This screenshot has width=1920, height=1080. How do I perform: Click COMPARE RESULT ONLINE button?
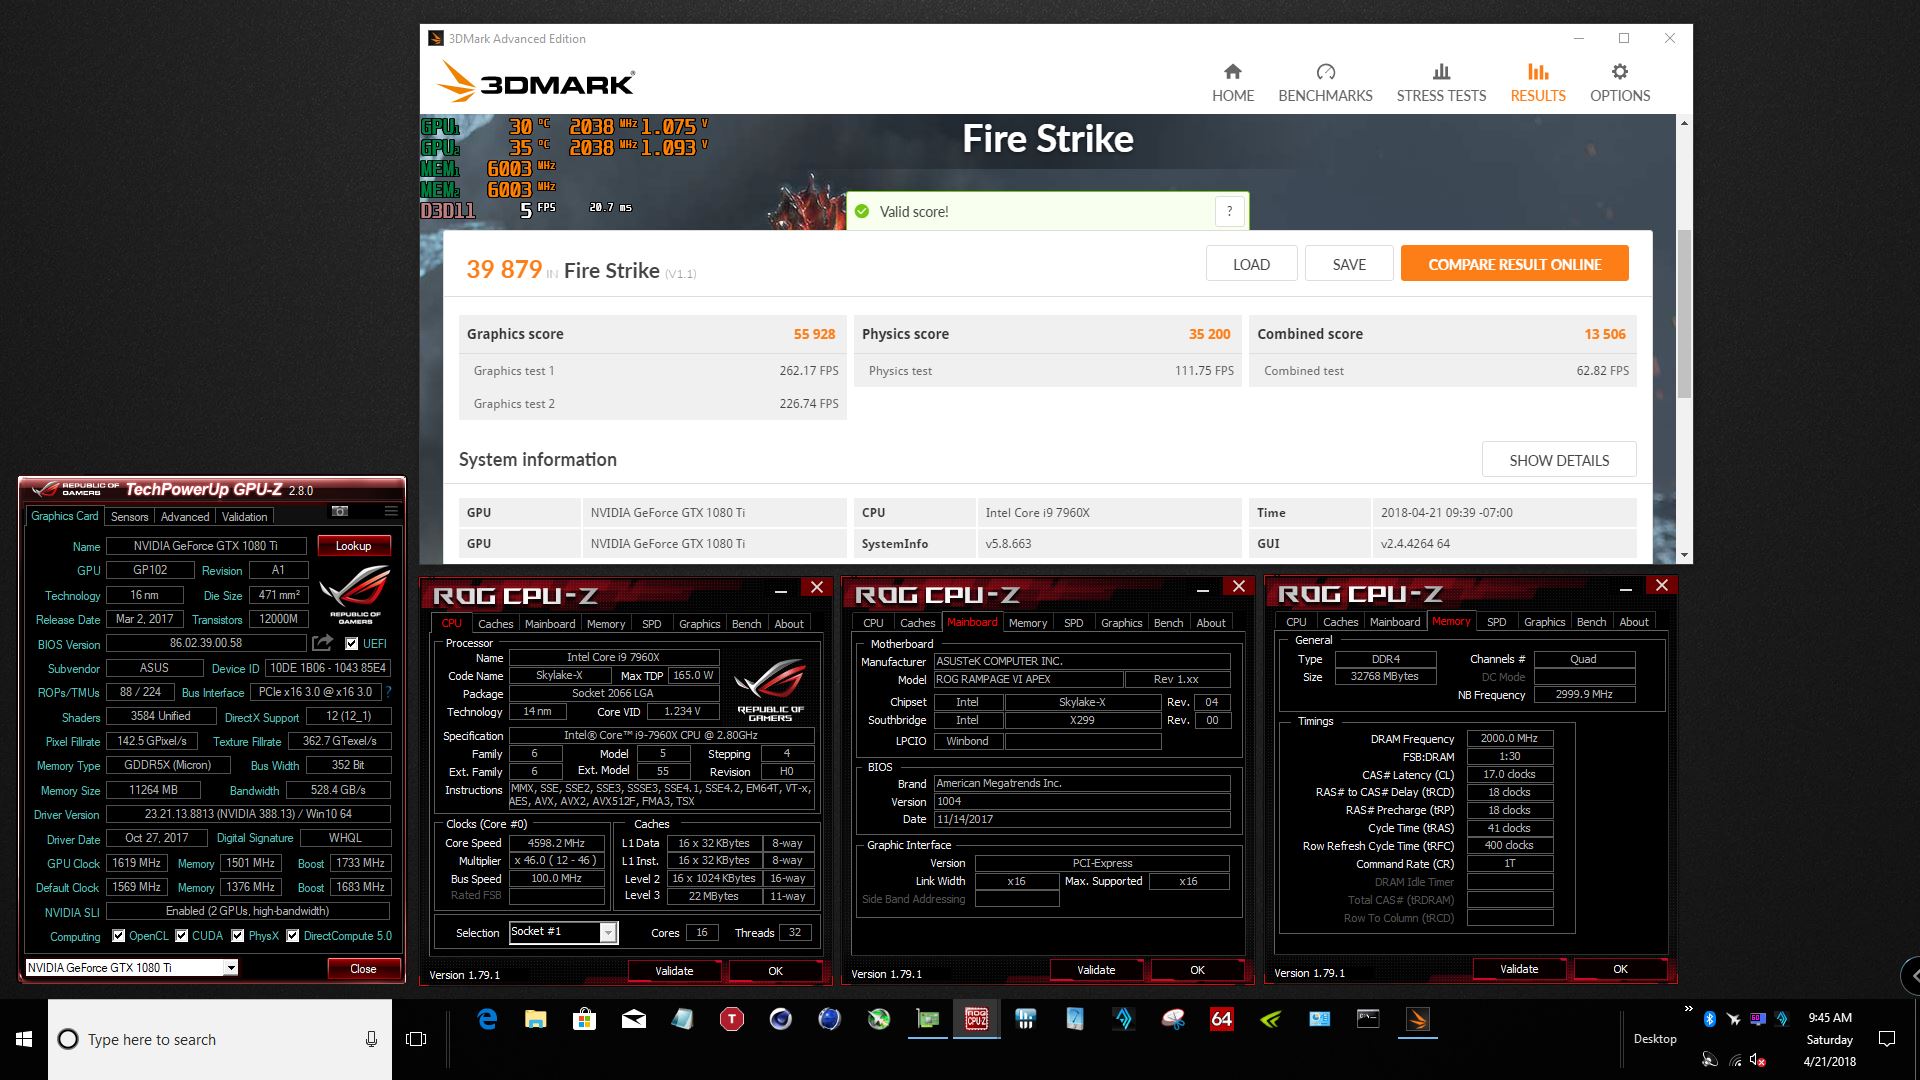[1514, 264]
